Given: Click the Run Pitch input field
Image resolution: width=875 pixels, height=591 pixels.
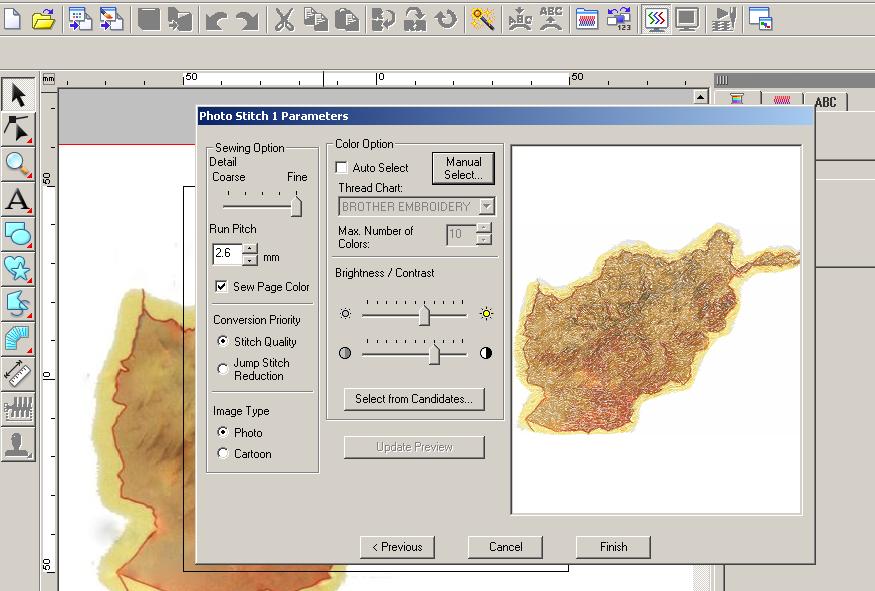Looking at the screenshot, I should point(227,254).
